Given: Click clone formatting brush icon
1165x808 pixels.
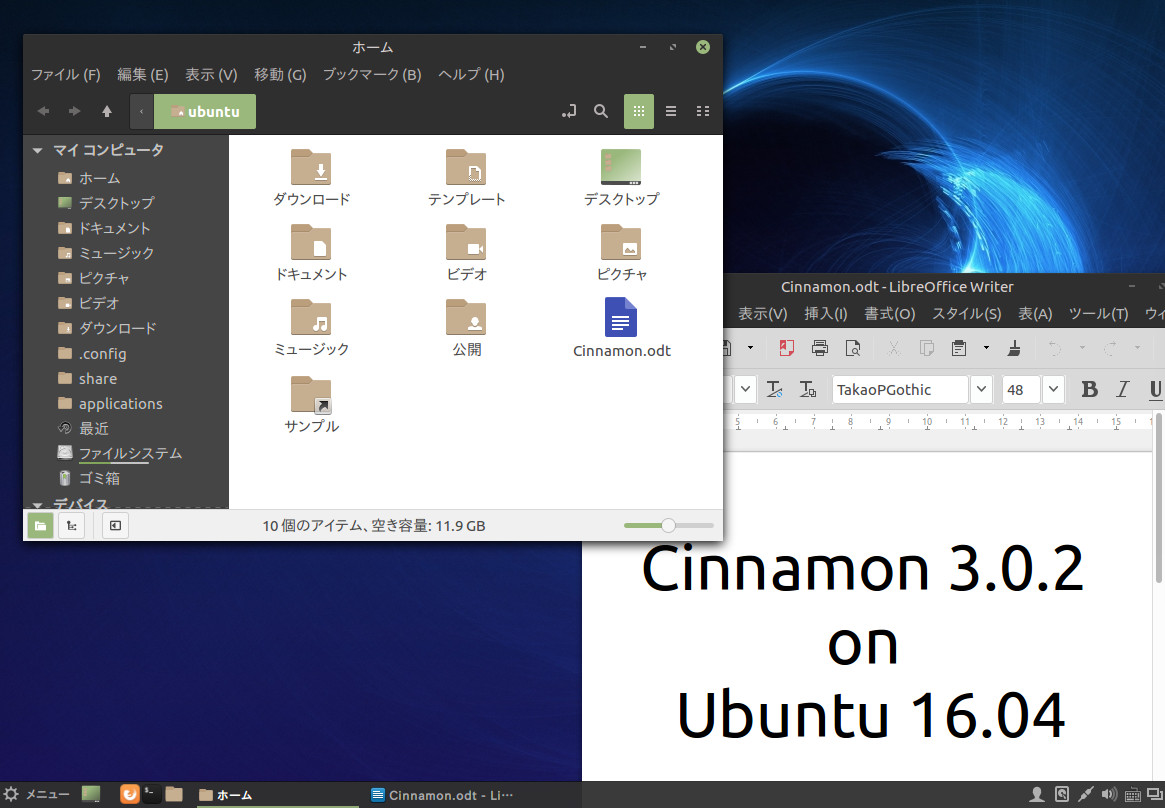Looking at the screenshot, I should (1014, 348).
